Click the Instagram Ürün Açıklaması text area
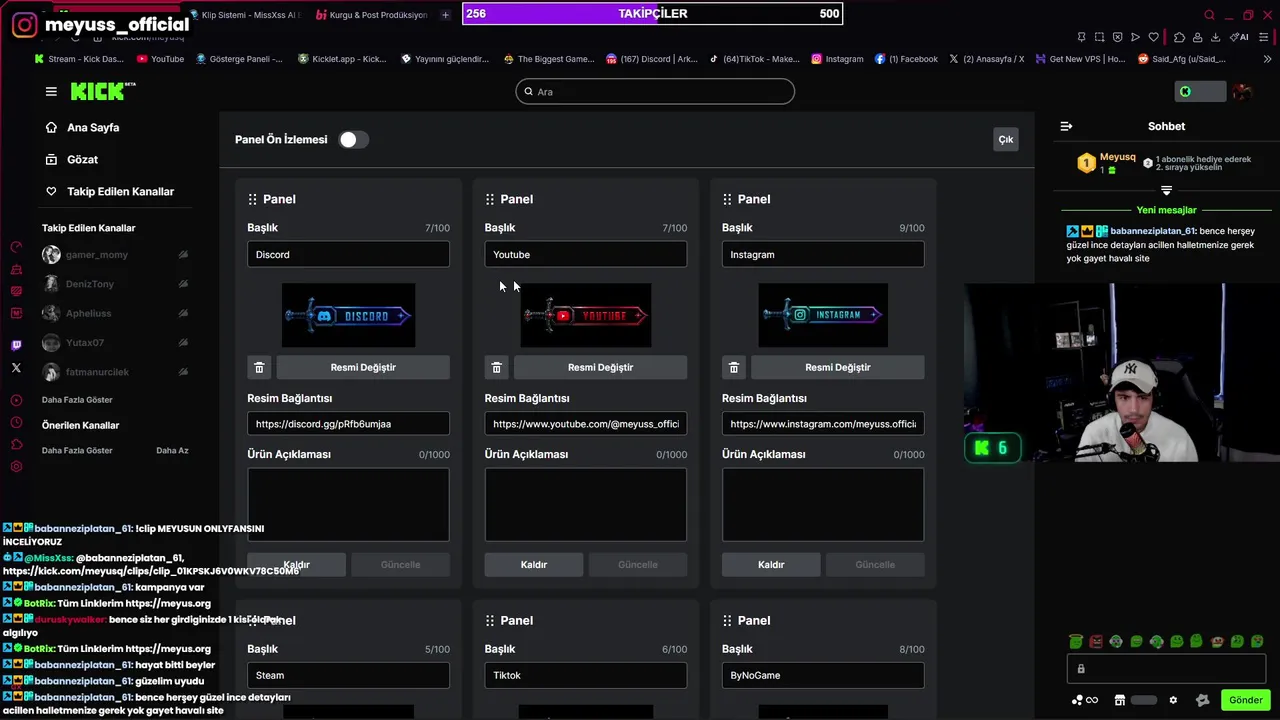Image resolution: width=1280 pixels, height=720 pixels. coord(823,505)
